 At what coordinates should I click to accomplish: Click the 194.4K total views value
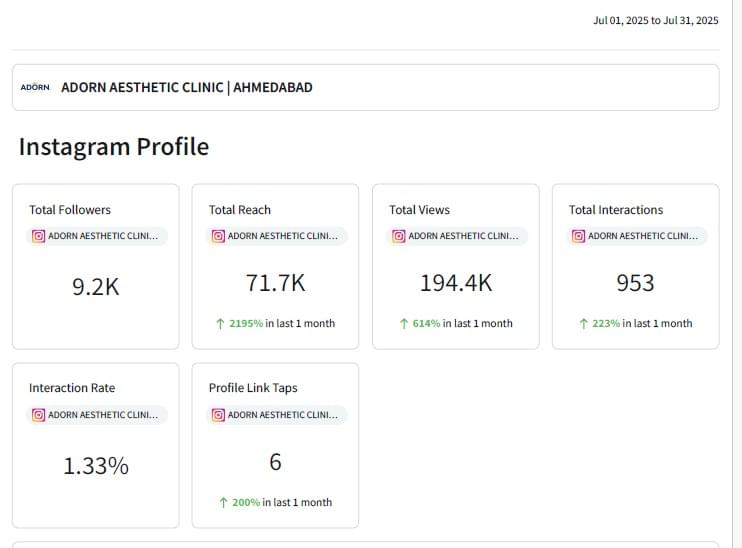point(455,284)
